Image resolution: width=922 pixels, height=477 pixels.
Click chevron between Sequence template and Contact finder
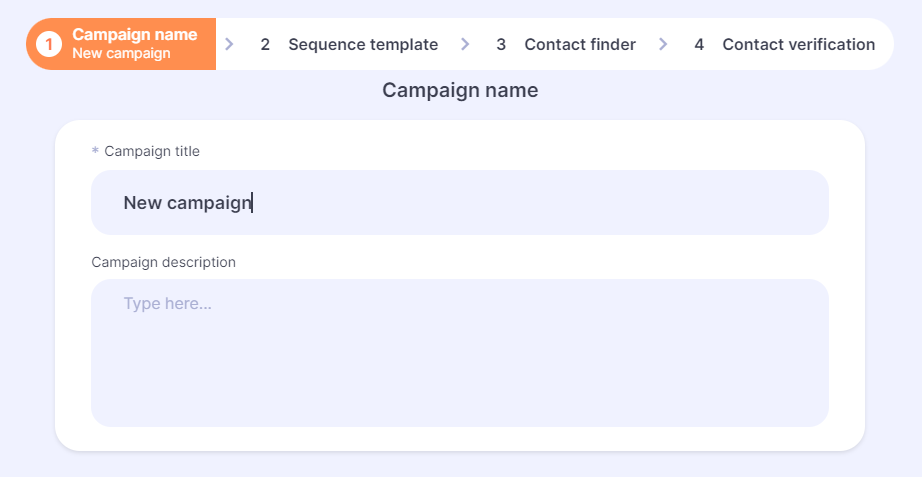[465, 44]
